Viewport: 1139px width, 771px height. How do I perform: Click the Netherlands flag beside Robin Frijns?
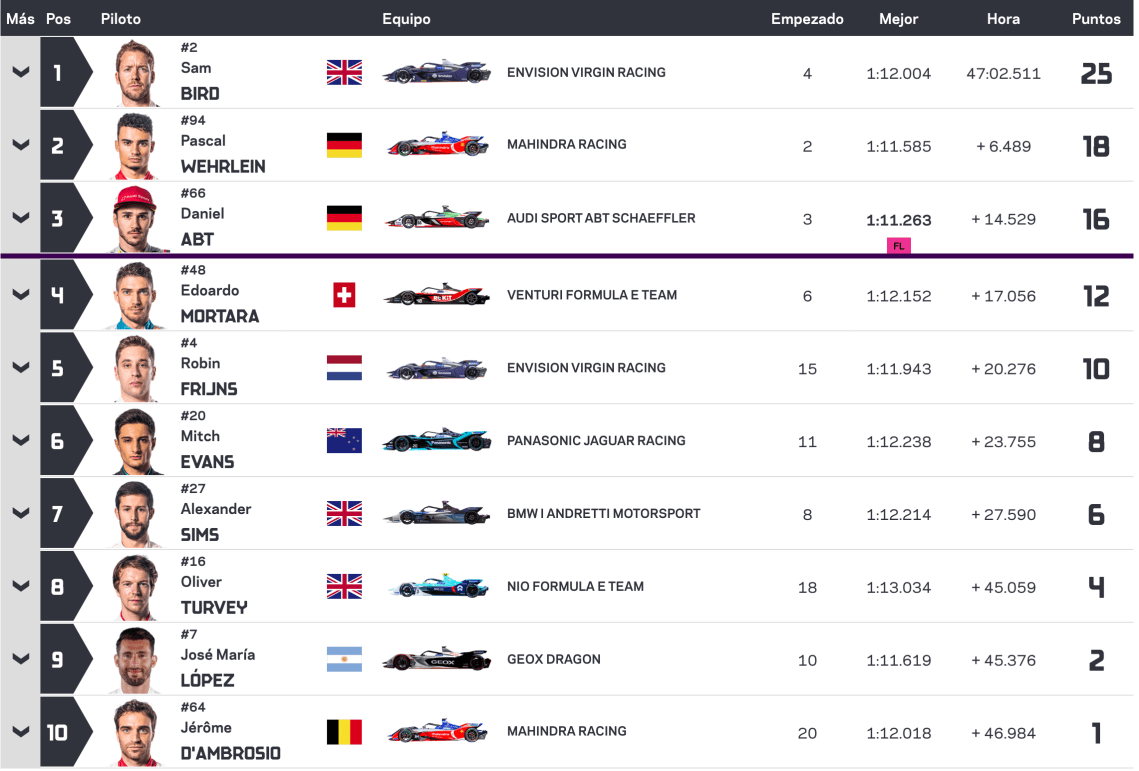pyautogui.click(x=344, y=368)
